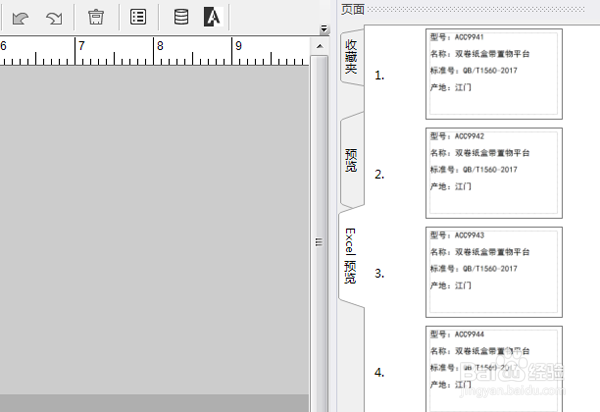Open the database source icon
This screenshot has width=600, height=412.
(181, 17)
